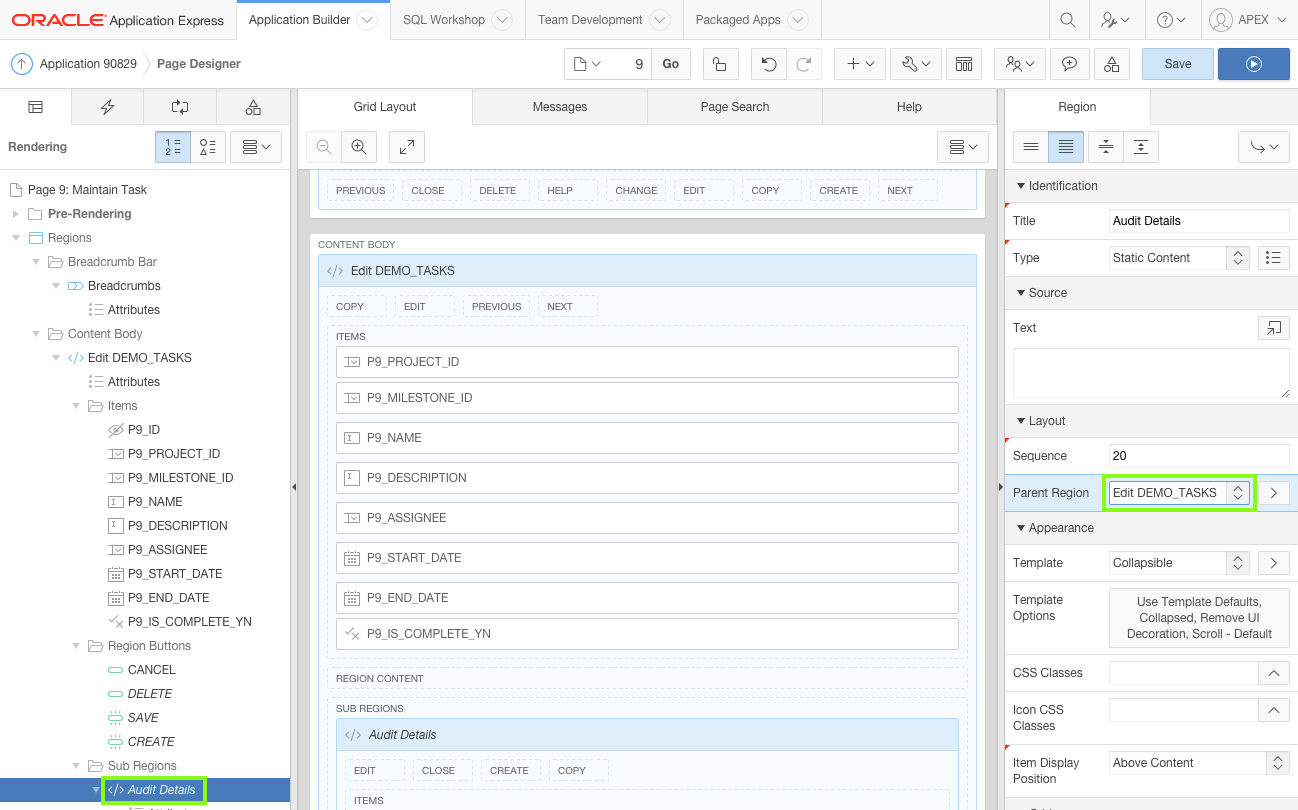Screen dimensions: 1298x810
Task: Switch Rendering tree to alphabetical order
Action: click(208, 146)
